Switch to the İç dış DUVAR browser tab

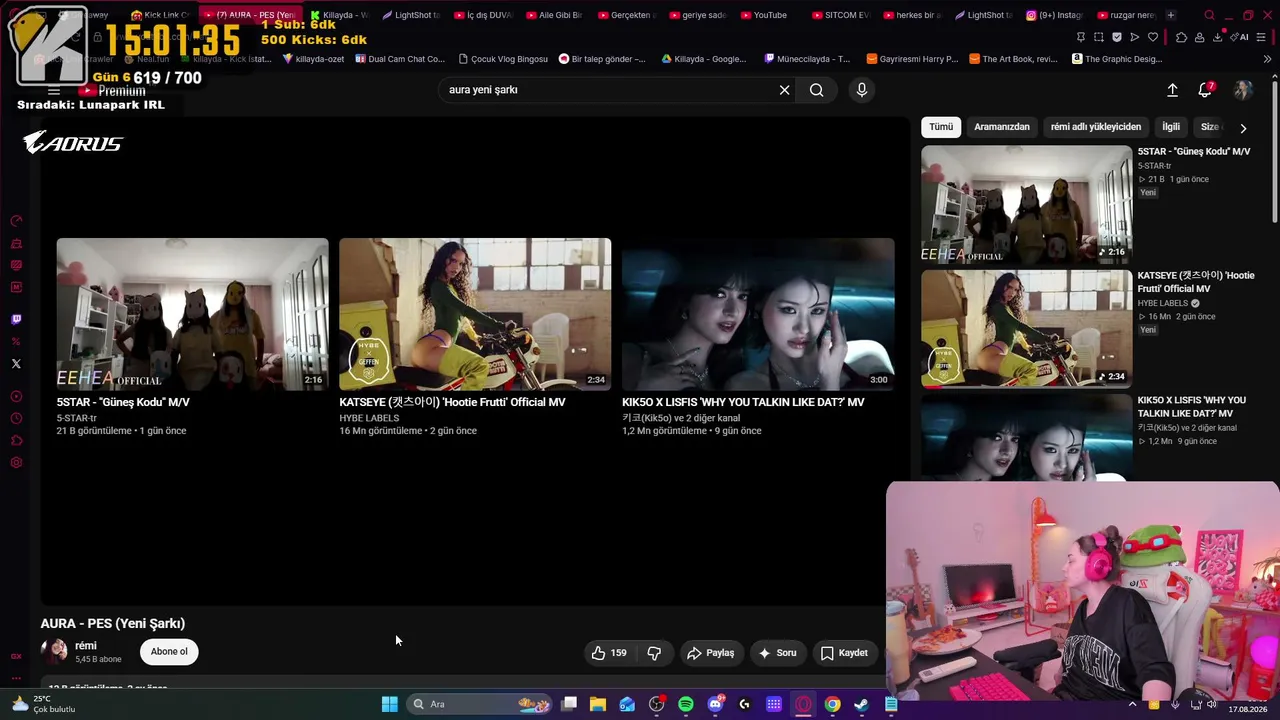pos(483,15)
